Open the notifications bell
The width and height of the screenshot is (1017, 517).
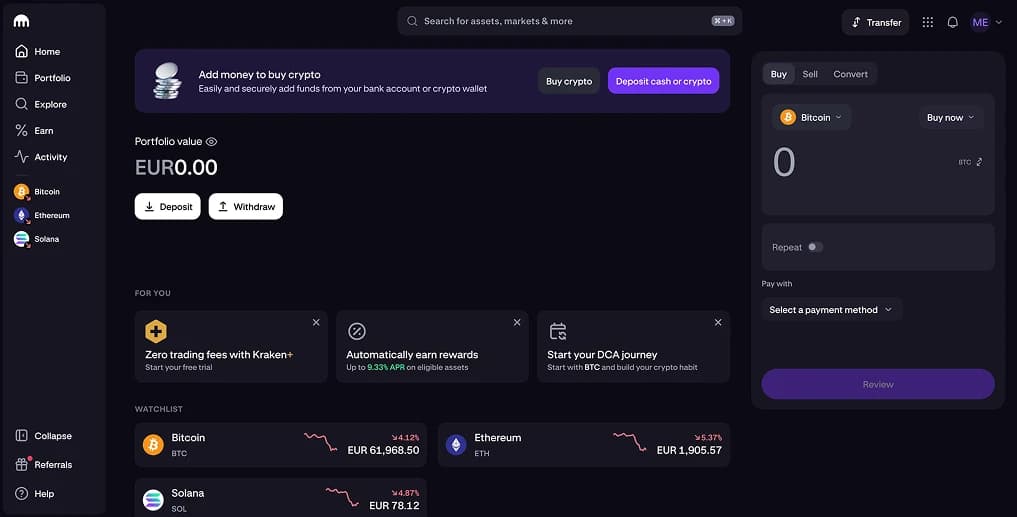[952, 22]
